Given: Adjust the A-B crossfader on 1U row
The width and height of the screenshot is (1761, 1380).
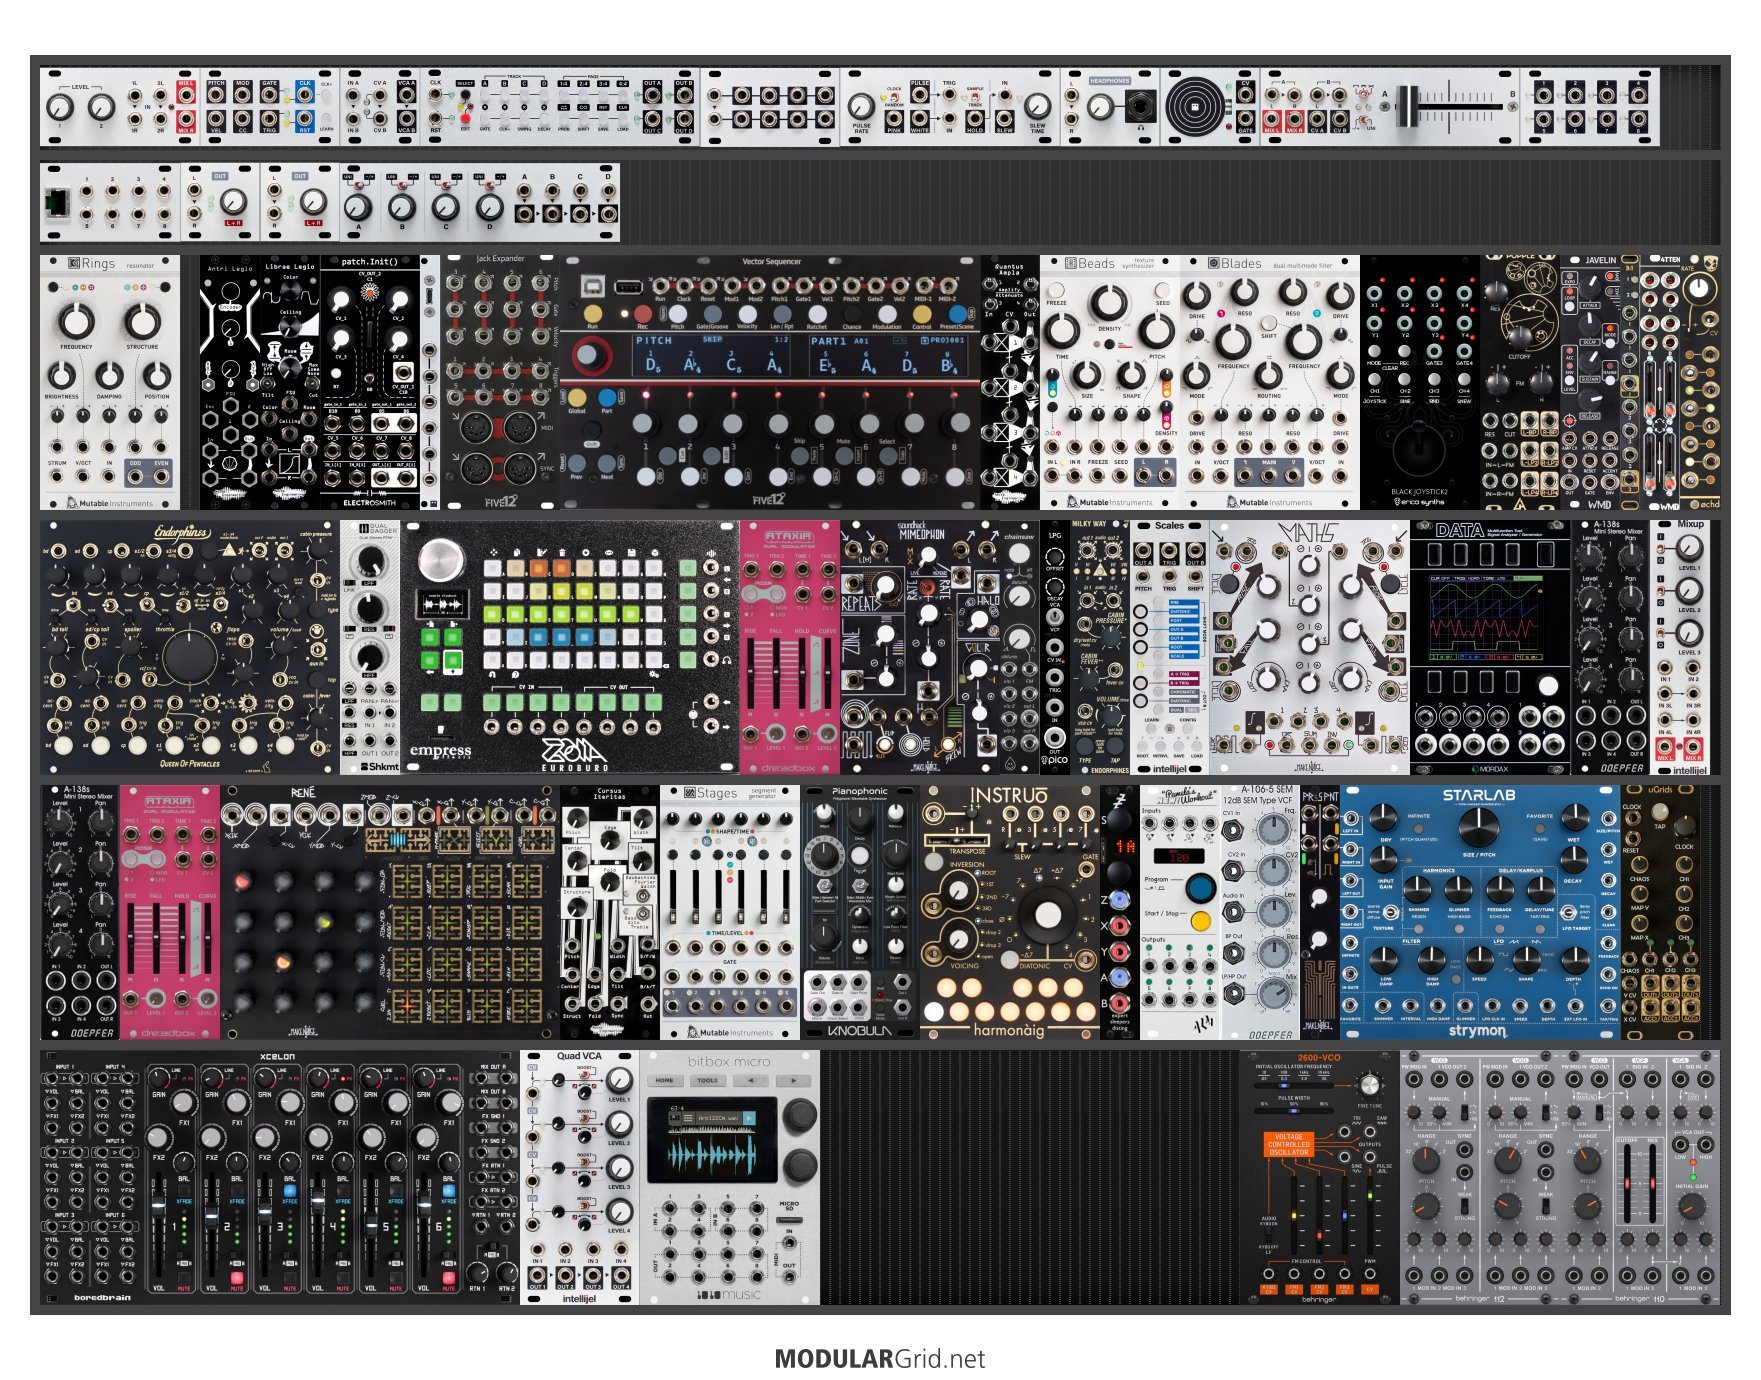Looking at the screenshot, I should pyautogui.click(x=1407, y=106).
